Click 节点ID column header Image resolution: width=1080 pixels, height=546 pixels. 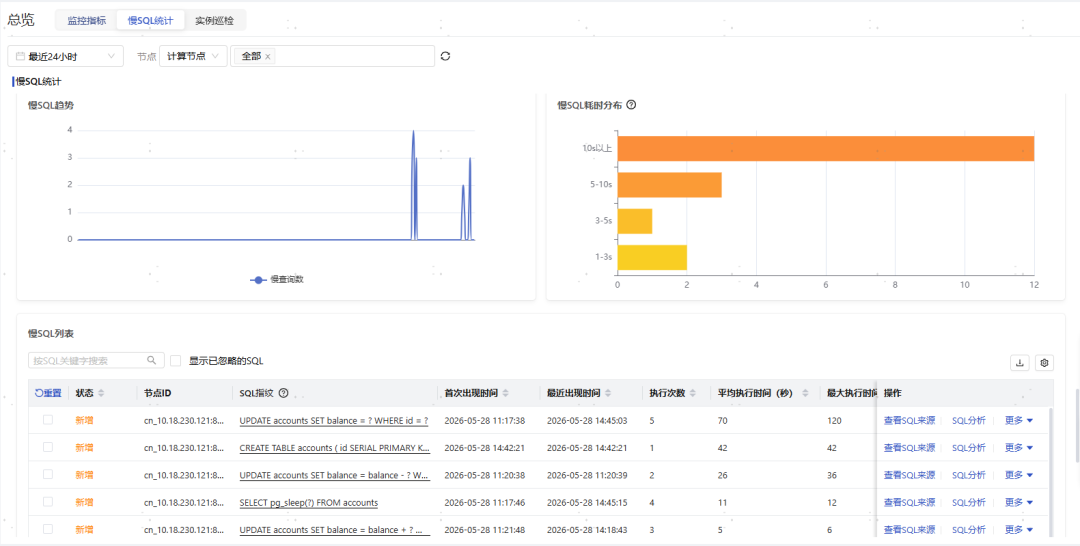[x=158, y=393]
